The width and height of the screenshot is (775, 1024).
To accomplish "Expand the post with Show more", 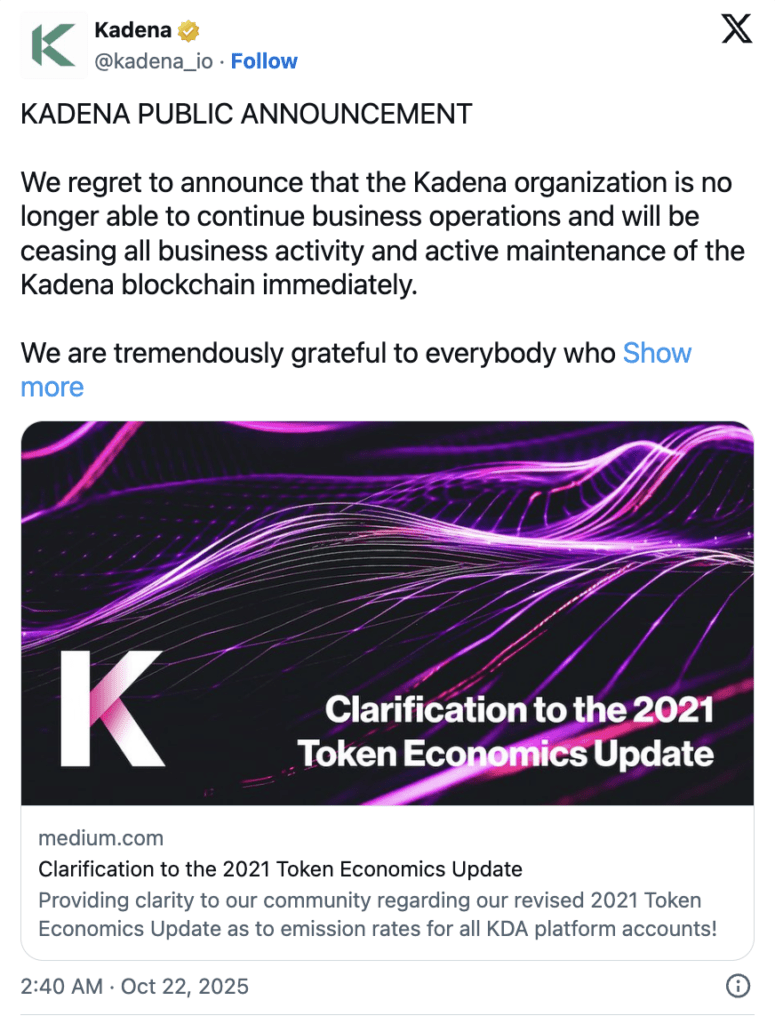I will pyautogui.click(x=656, y=353).
